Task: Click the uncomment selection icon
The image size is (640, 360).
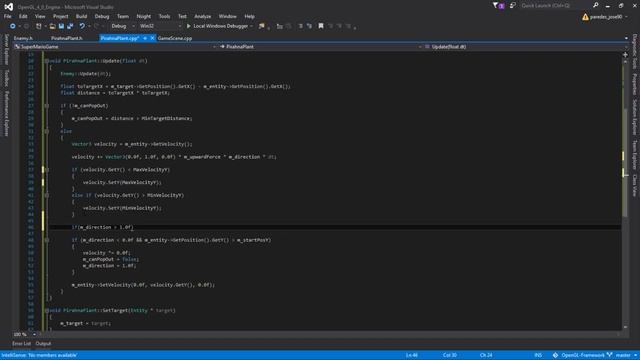Action: click(309, 26)
